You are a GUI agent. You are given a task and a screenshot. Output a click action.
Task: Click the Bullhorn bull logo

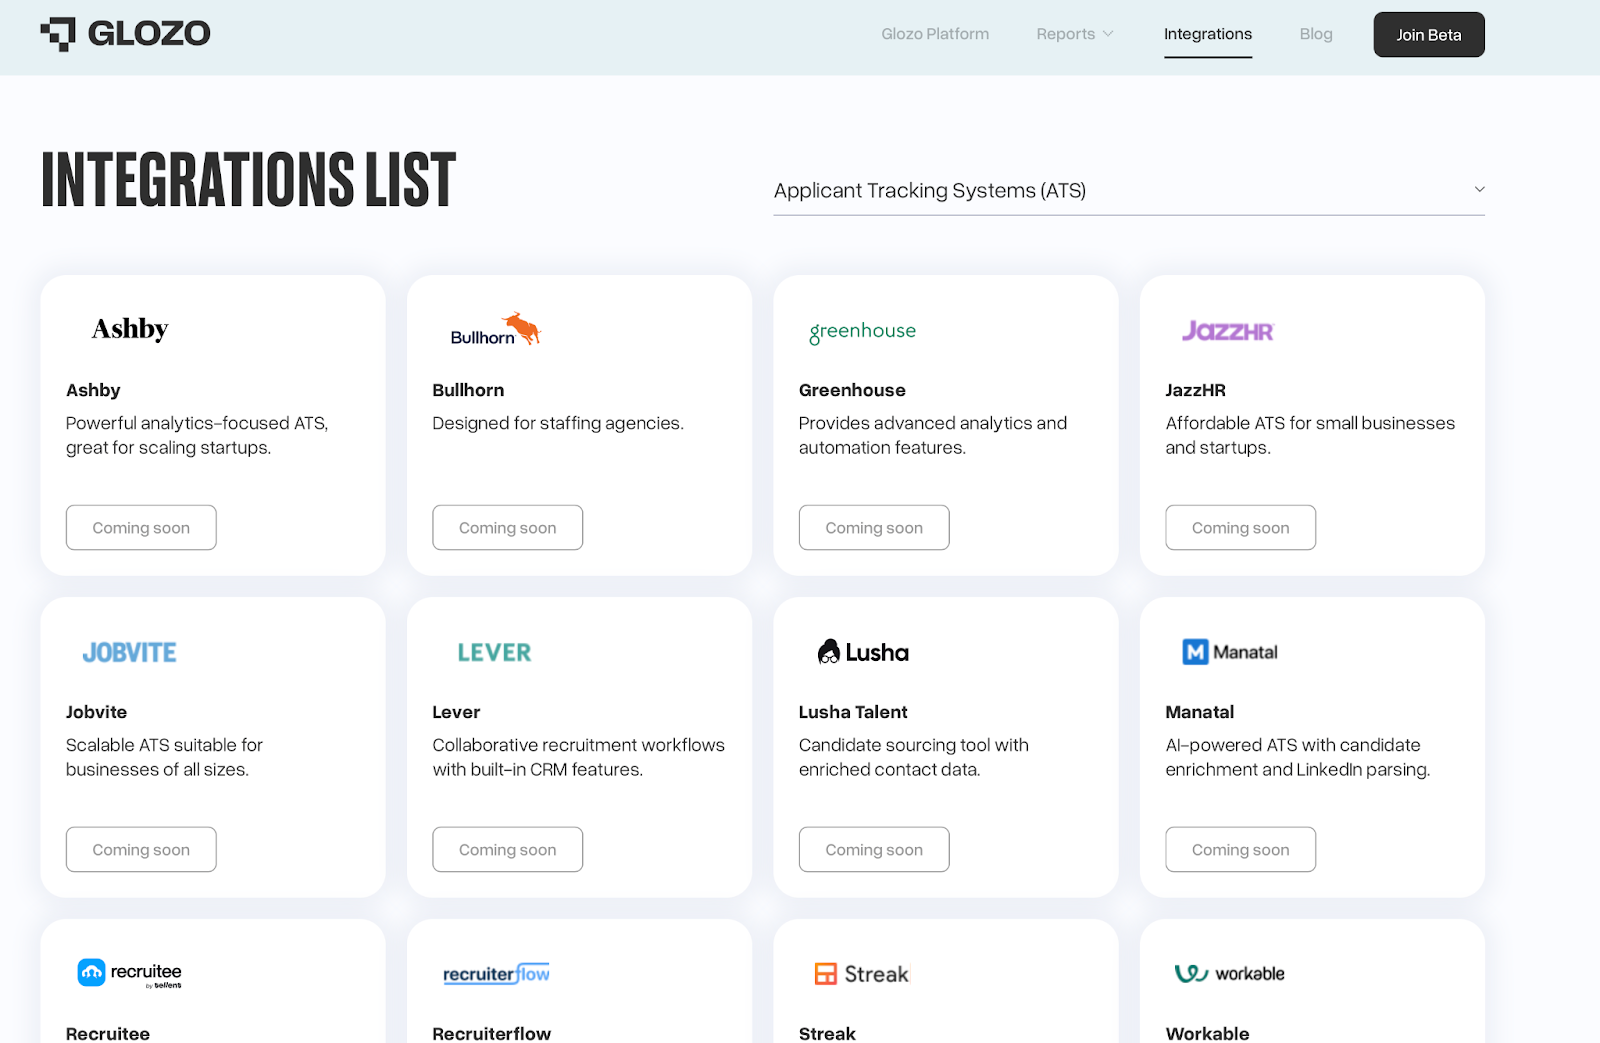click(x=496, y=329)
